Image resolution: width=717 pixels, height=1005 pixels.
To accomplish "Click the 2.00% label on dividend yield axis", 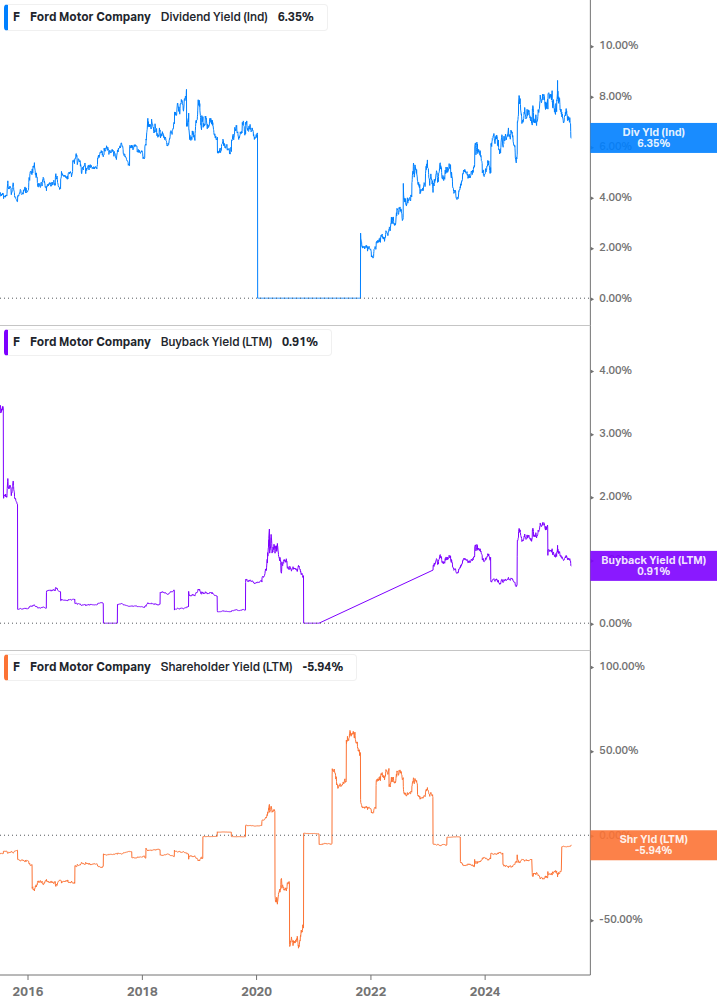I will point(615,247).
